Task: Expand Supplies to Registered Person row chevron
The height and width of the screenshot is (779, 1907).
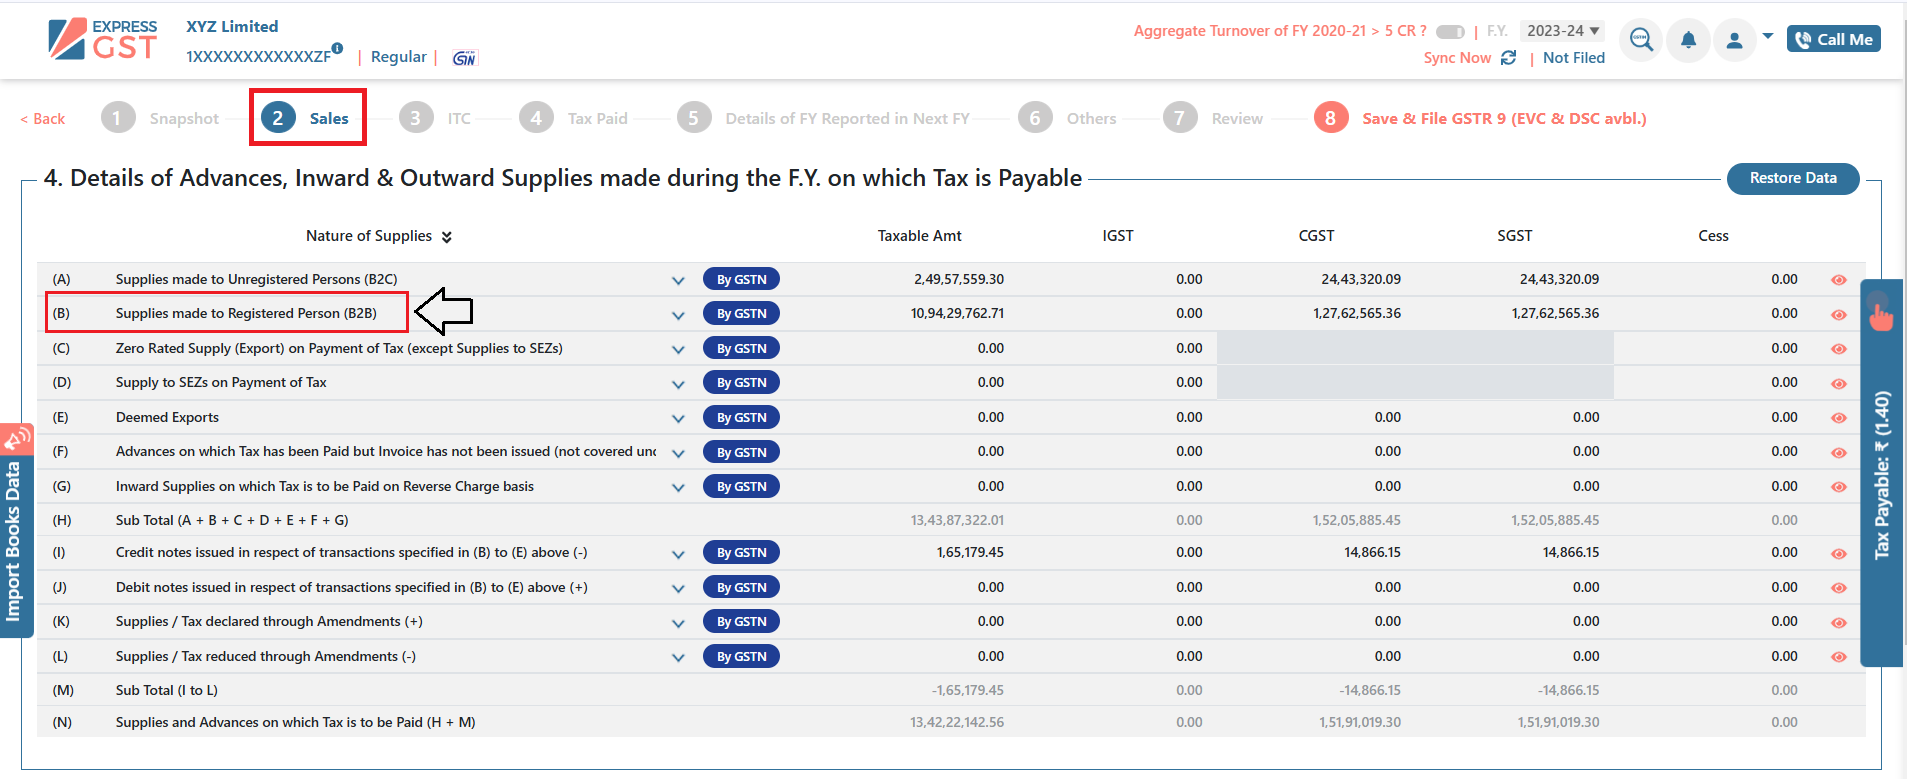Action: pyautogui.click(x=678, y=315)
